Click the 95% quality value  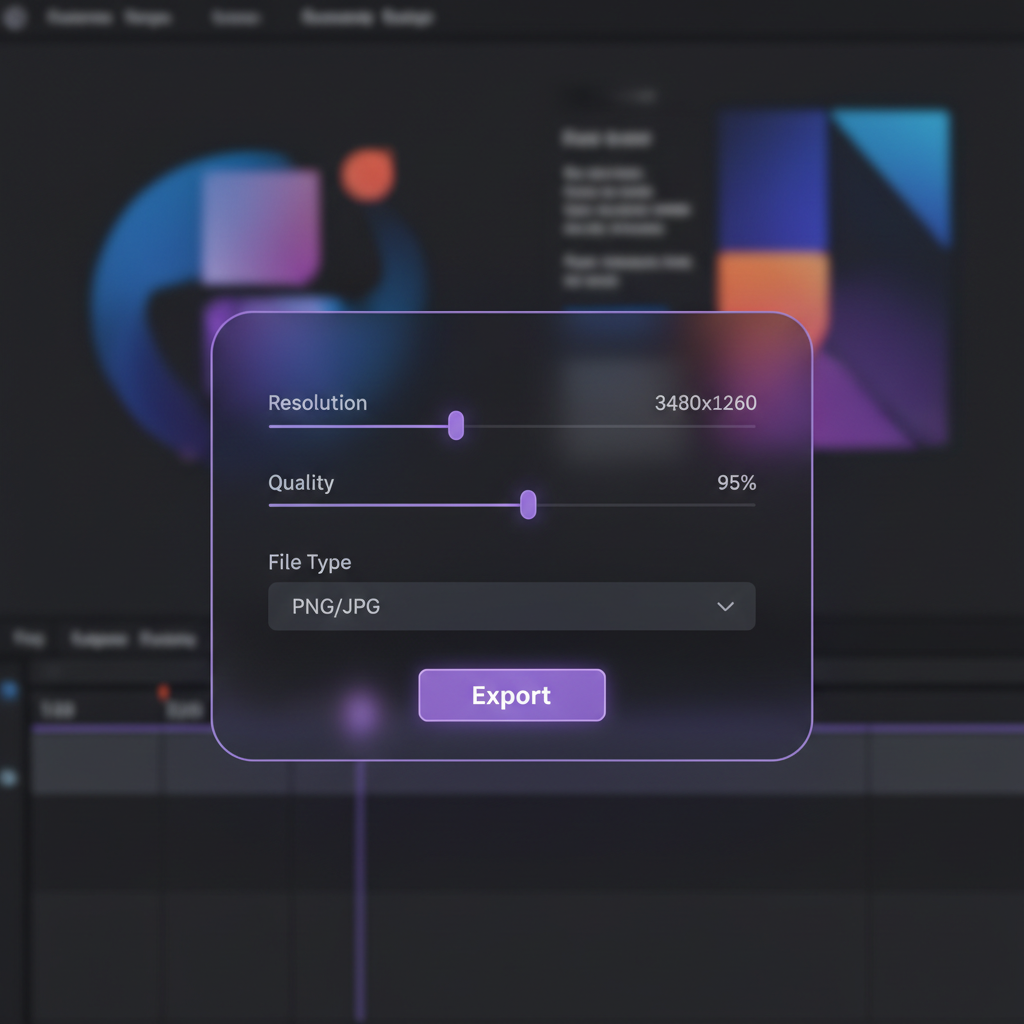736,483
